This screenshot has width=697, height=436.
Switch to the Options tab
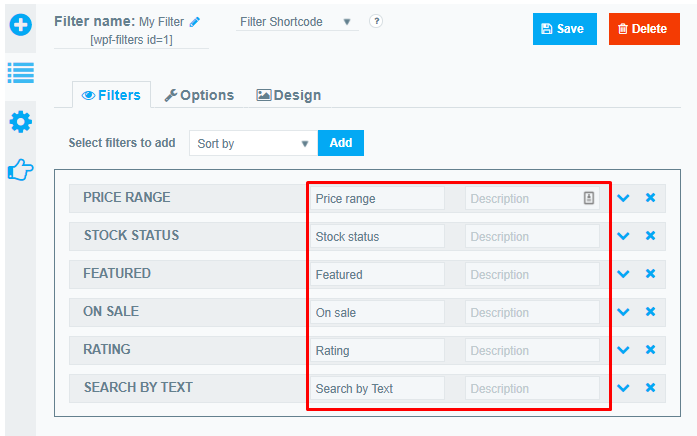pos(199,95)
